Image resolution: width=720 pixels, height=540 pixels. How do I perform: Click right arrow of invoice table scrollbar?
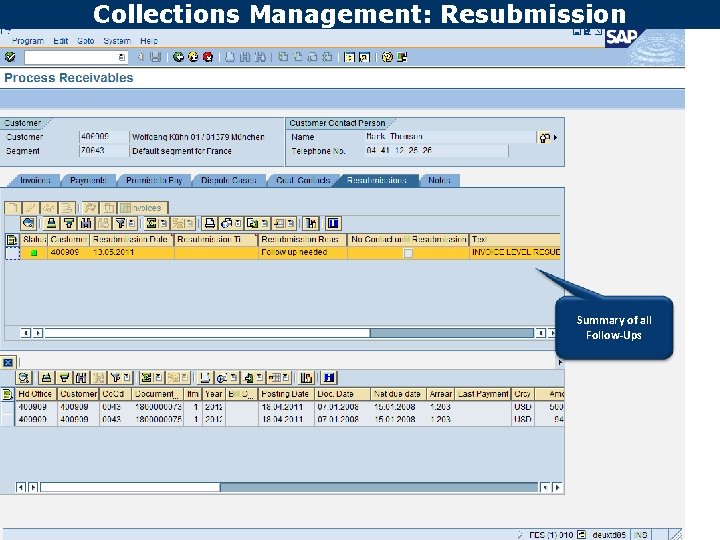tap(557, 487)
